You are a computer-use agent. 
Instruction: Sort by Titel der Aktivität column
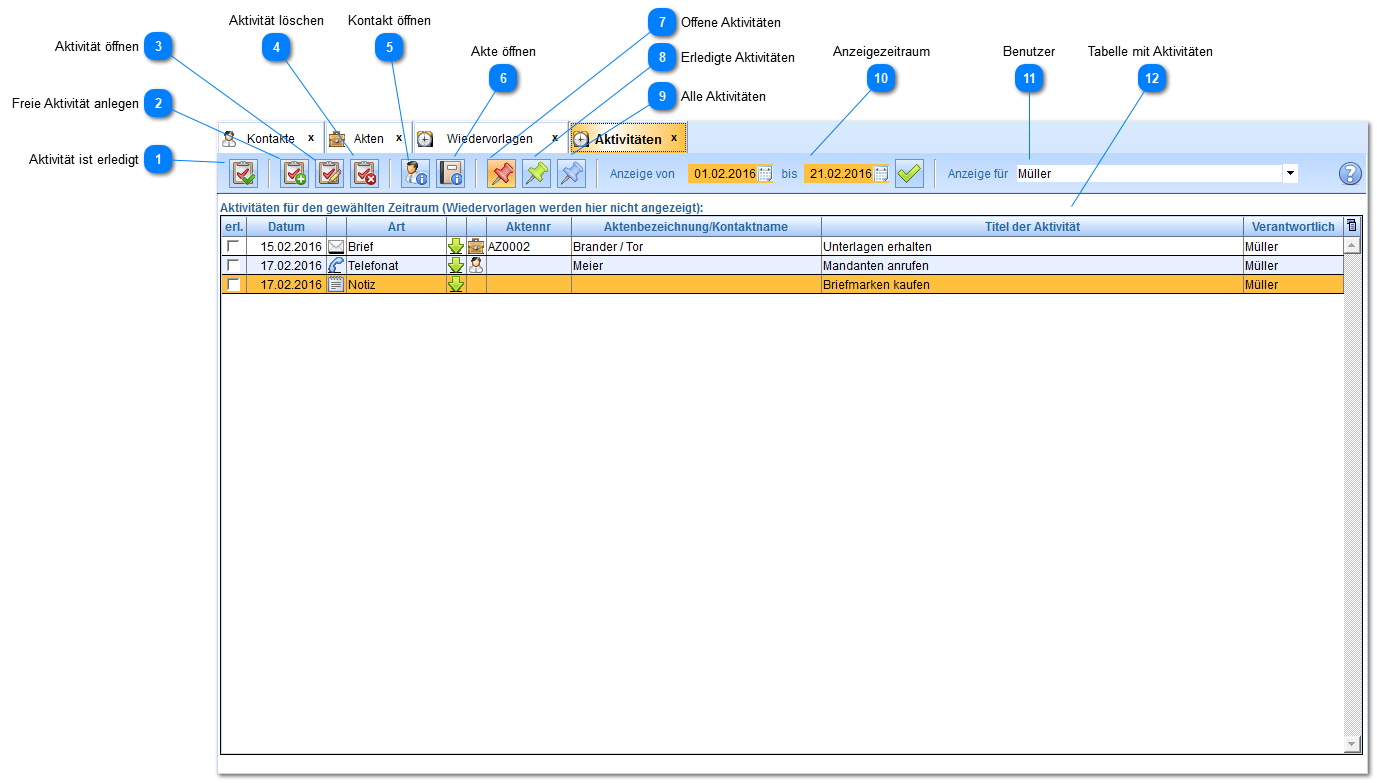[x=1032, y=227]
